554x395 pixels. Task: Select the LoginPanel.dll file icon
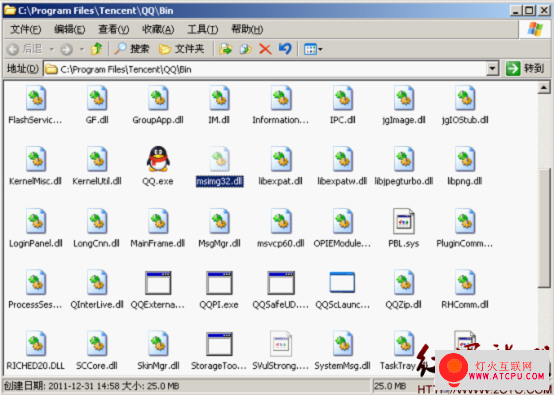pyautogui.click(x=36, y=221)
